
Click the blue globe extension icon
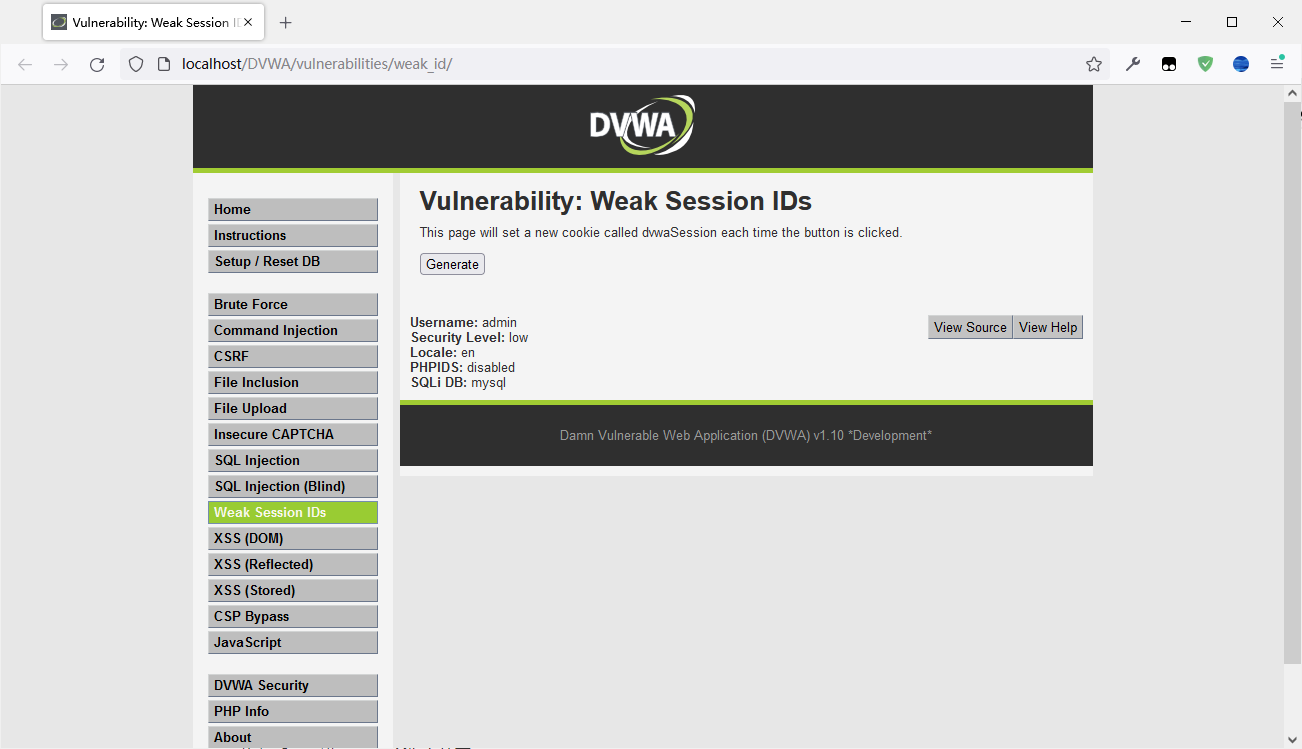(x=1241, y=64)
